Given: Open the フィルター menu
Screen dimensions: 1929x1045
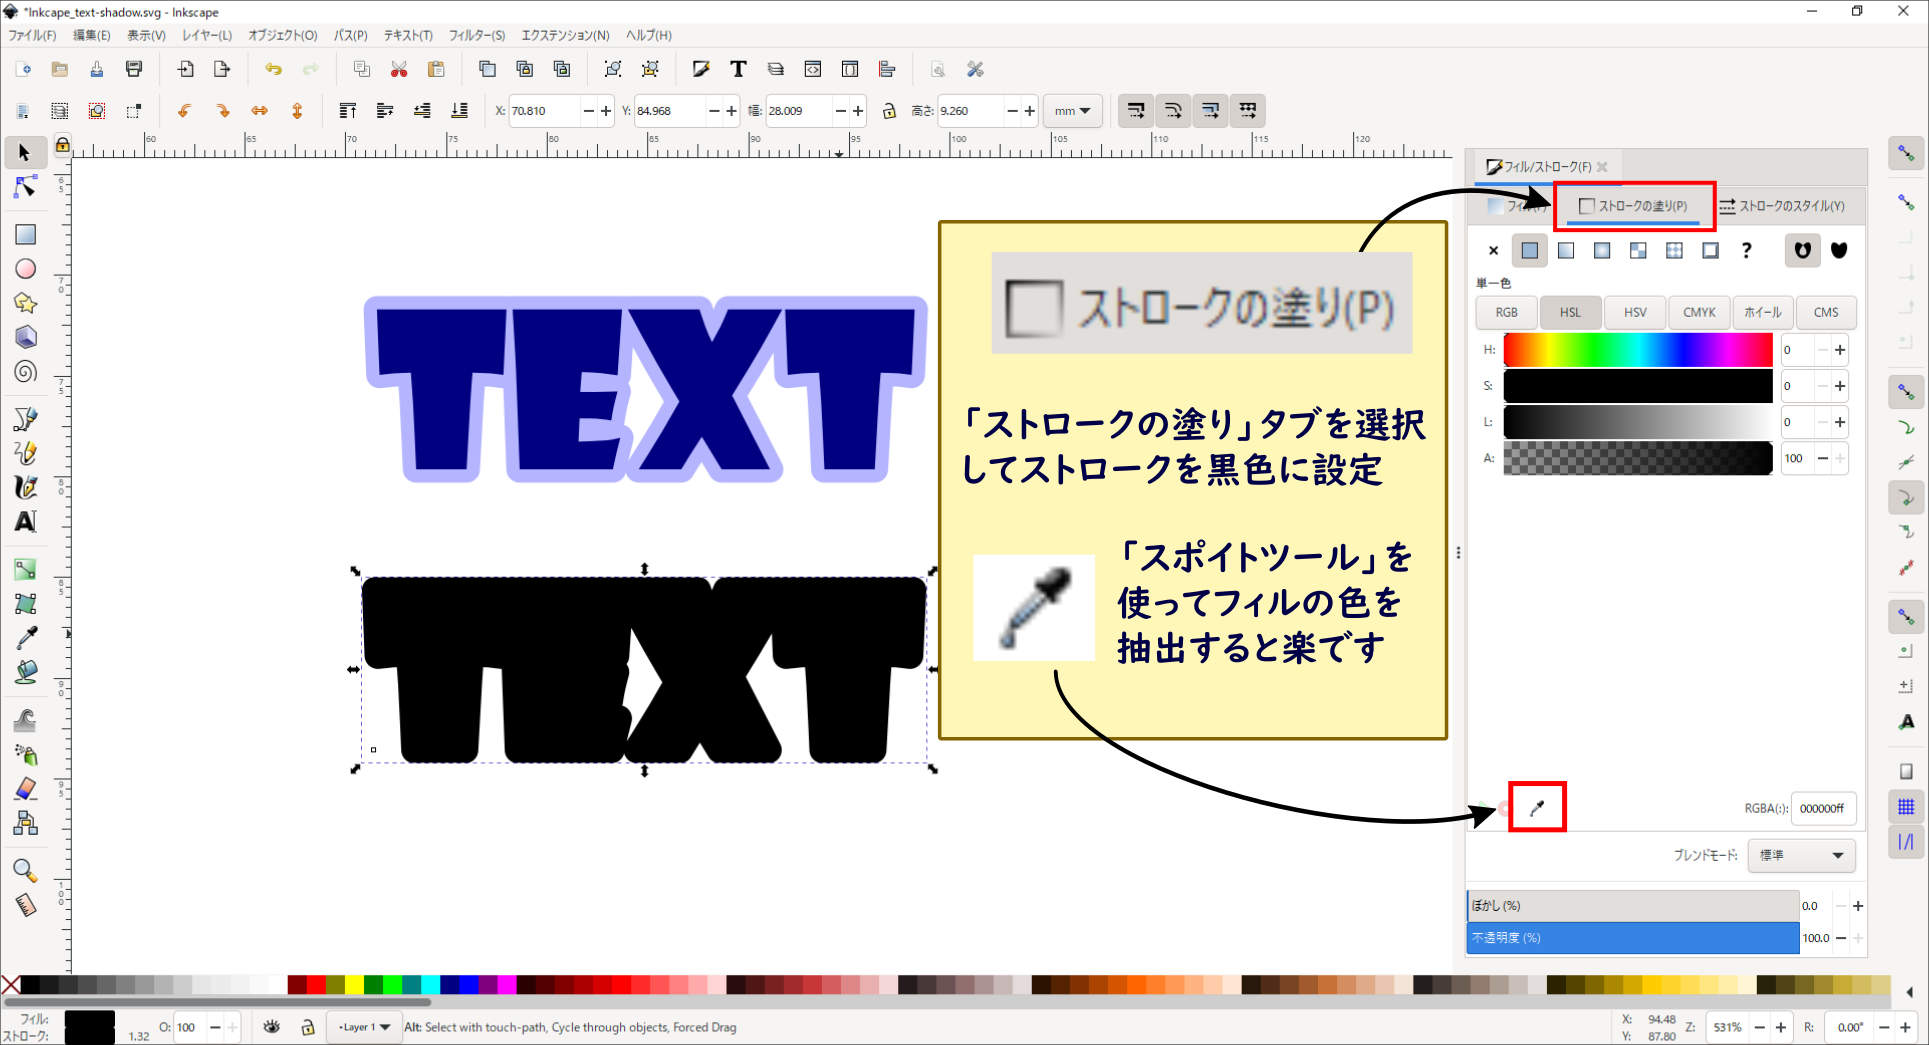Looking at the screenshot, I should click(x=477, y=35).
